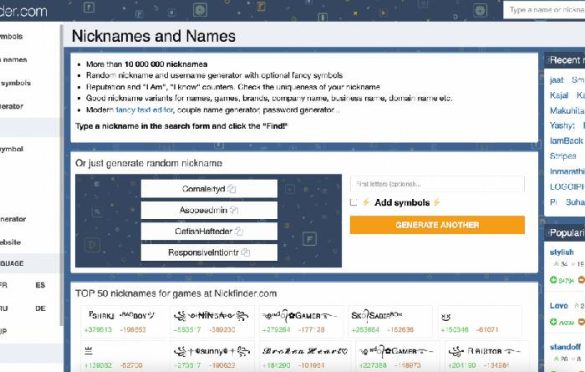The height and width of the screenshot is (372, 585).
Task: Copy the ResponsiveIntiontr nickname icon
Action: [x=245, y=253]
